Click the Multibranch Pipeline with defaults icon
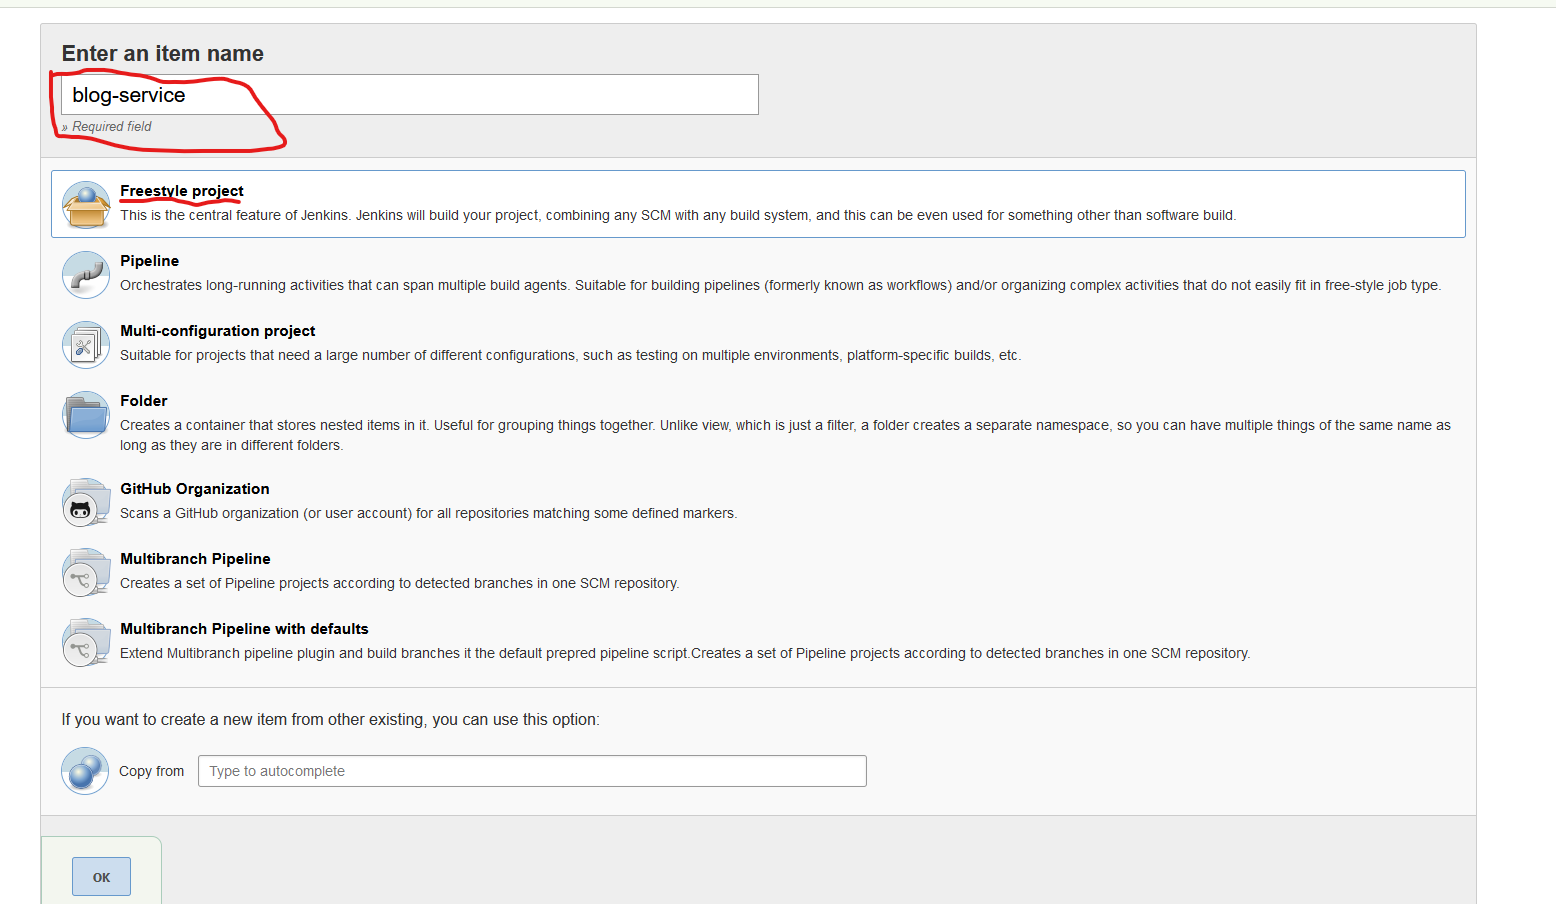1556x904 pixels. 86,643
